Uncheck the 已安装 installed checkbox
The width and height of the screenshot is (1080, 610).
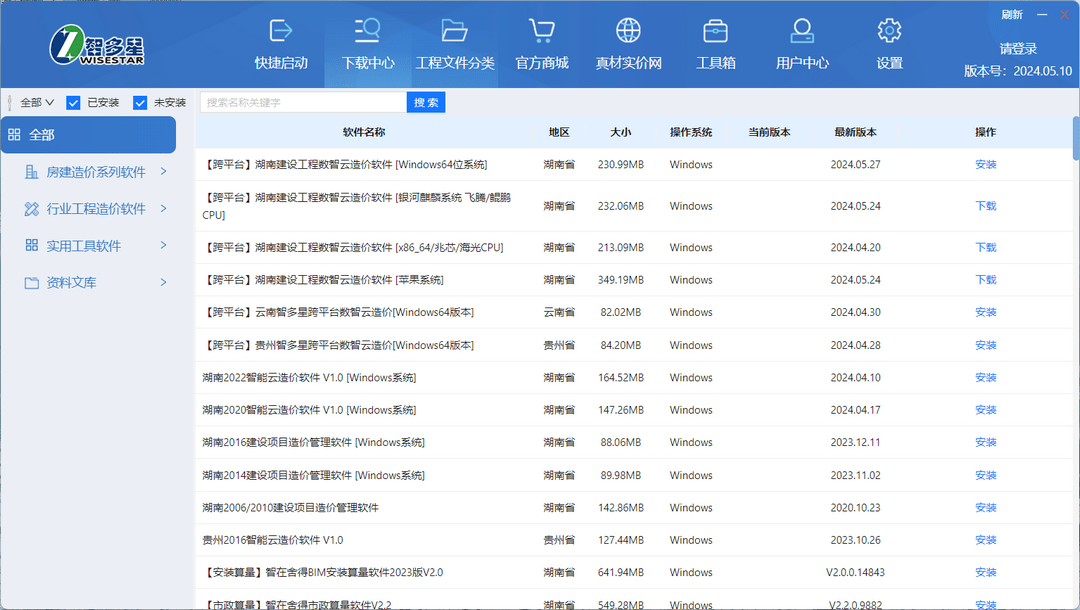(x=73, y=101)
